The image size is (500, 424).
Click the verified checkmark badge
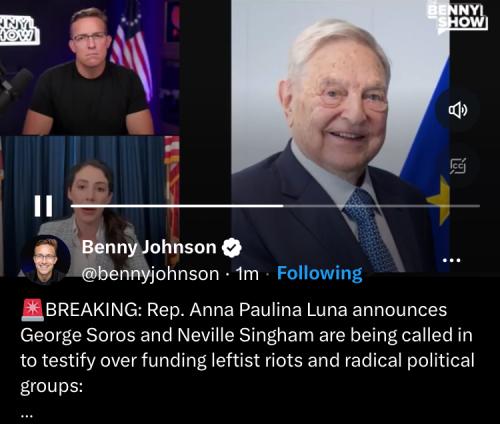point(232,248)
